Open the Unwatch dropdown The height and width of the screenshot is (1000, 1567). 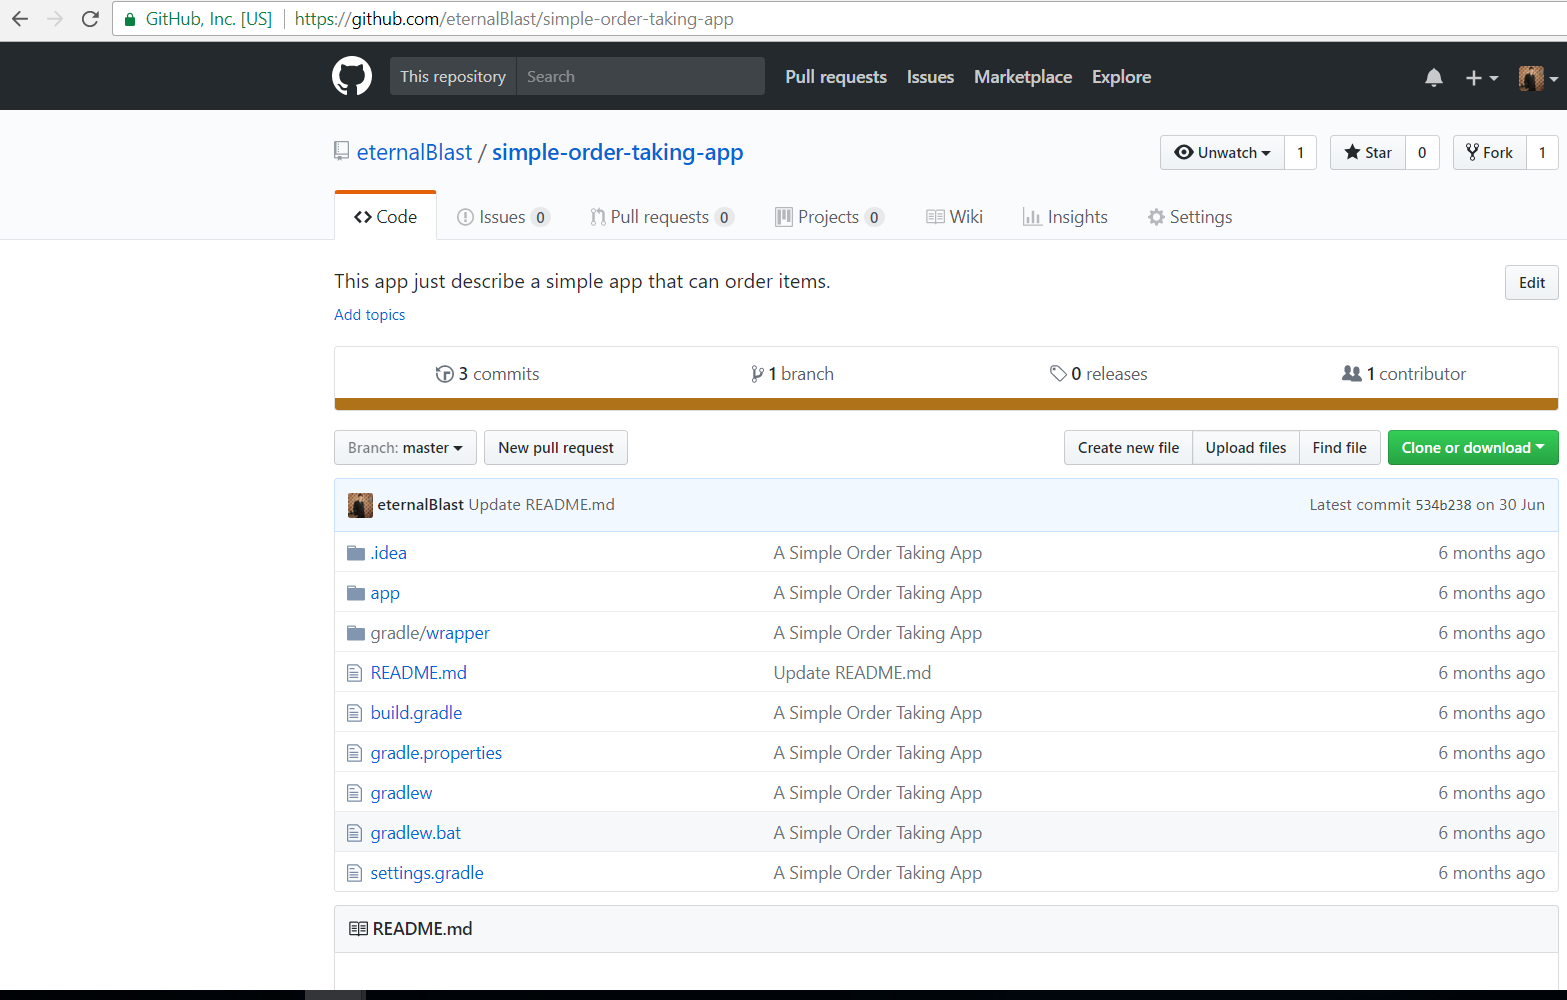tap(1222, 153)
